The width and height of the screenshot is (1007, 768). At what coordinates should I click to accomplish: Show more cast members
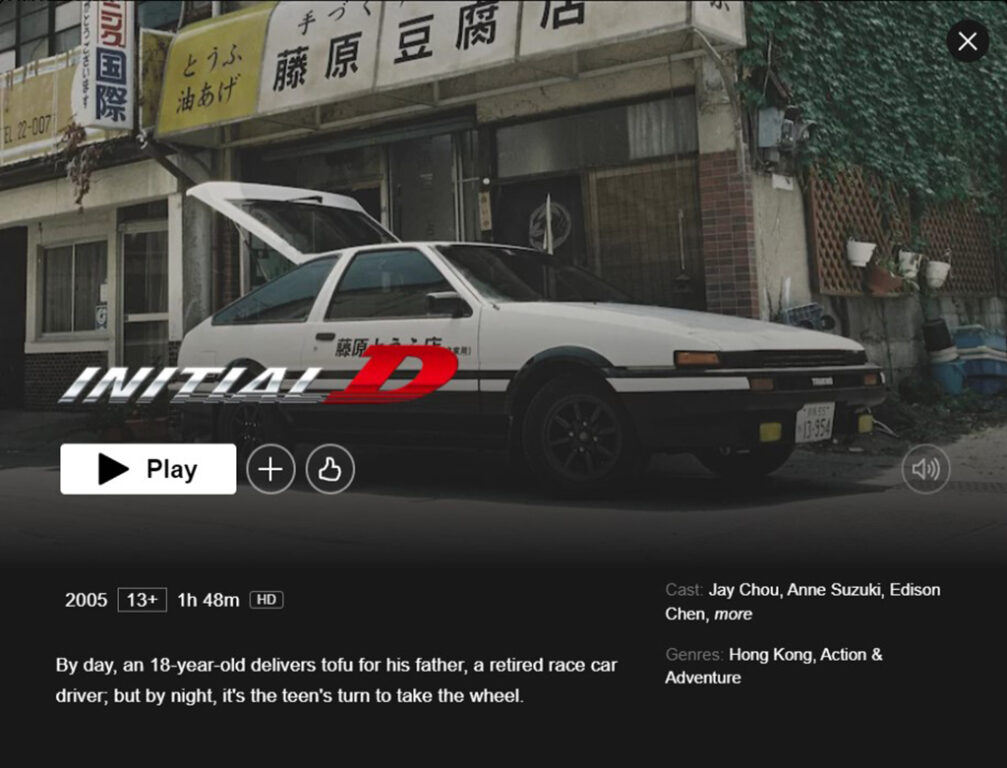pyautogui.click(x=733, y=614)
